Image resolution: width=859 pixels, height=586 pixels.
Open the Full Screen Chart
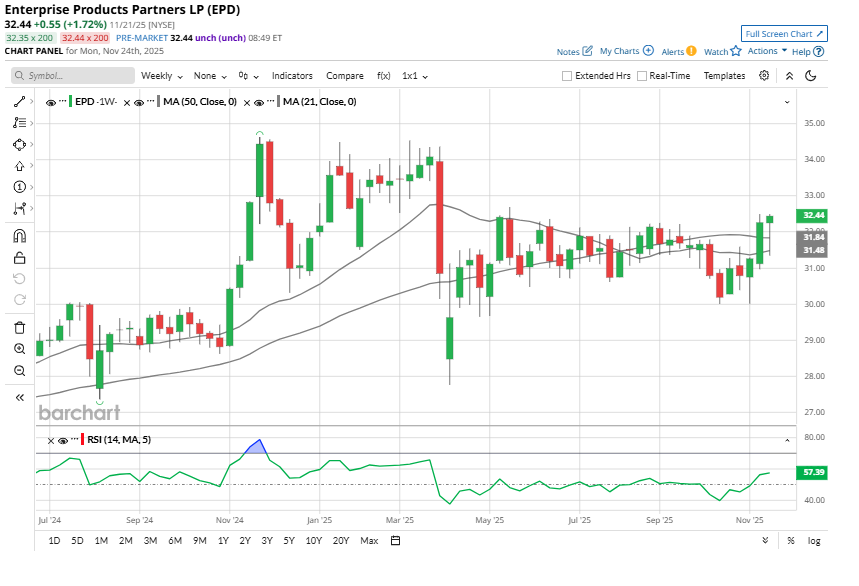784,33
